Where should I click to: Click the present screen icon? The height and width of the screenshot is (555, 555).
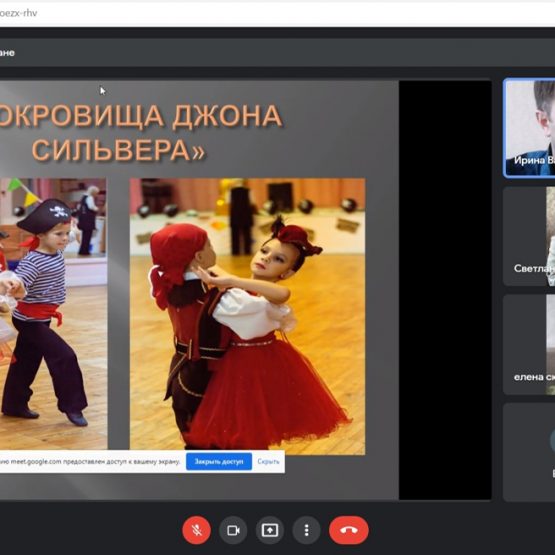(x=270, y=530)
